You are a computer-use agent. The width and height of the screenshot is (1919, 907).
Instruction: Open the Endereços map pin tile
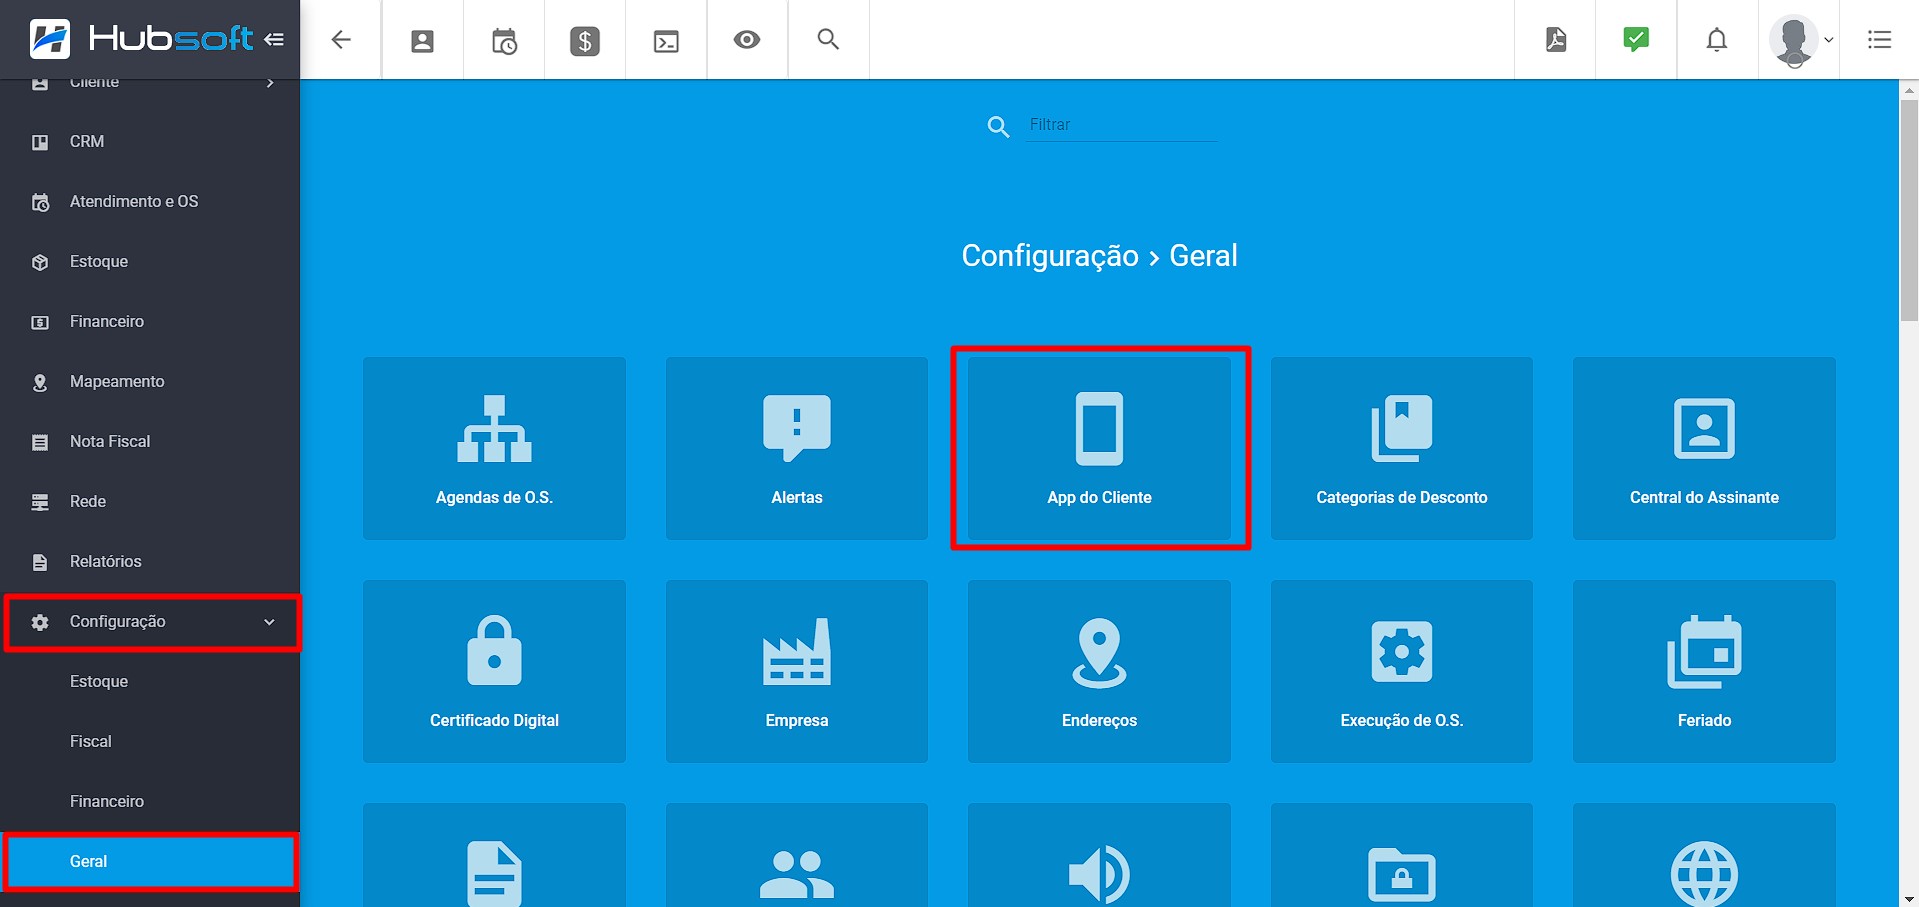[1099, 671]
